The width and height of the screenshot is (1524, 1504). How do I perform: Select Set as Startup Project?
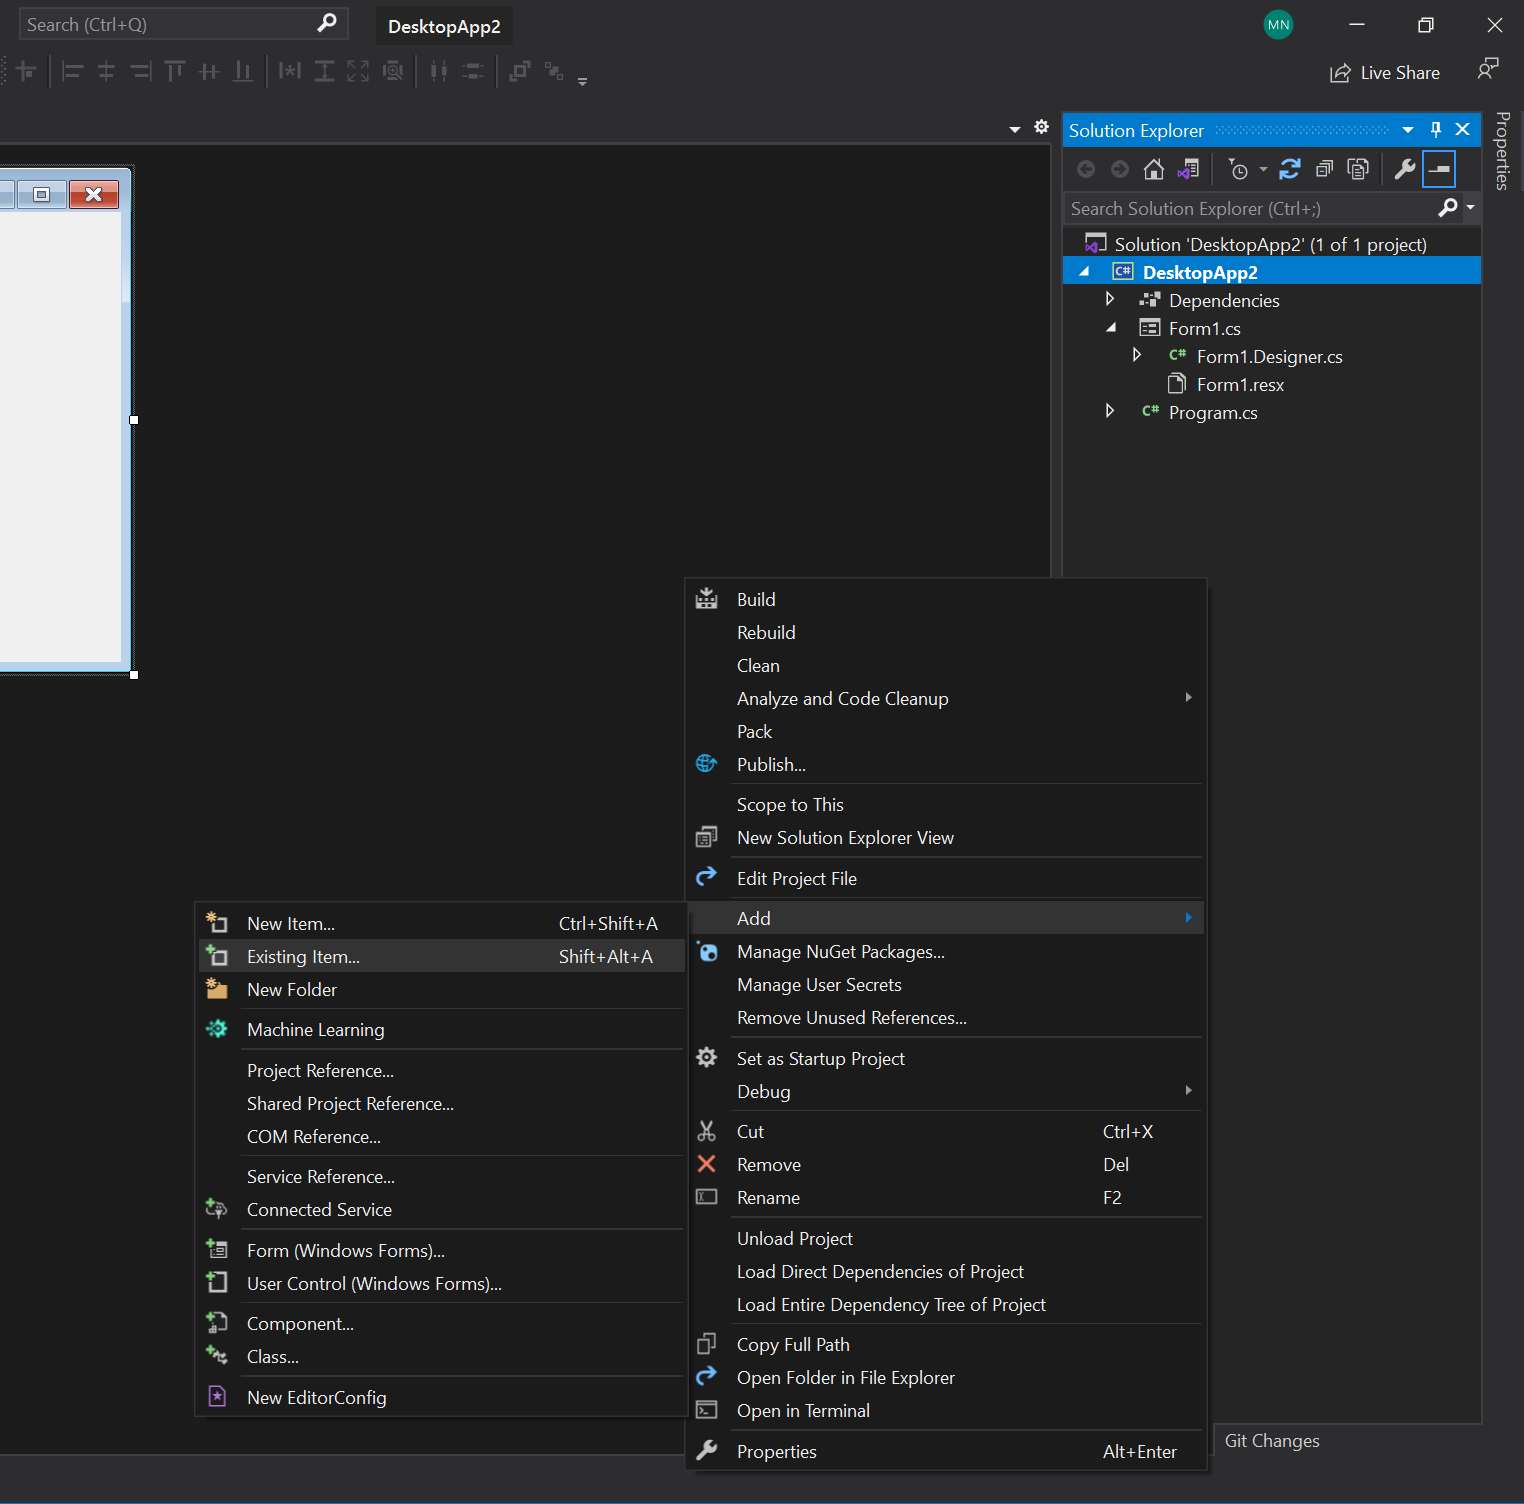(x=946, y=1058)
